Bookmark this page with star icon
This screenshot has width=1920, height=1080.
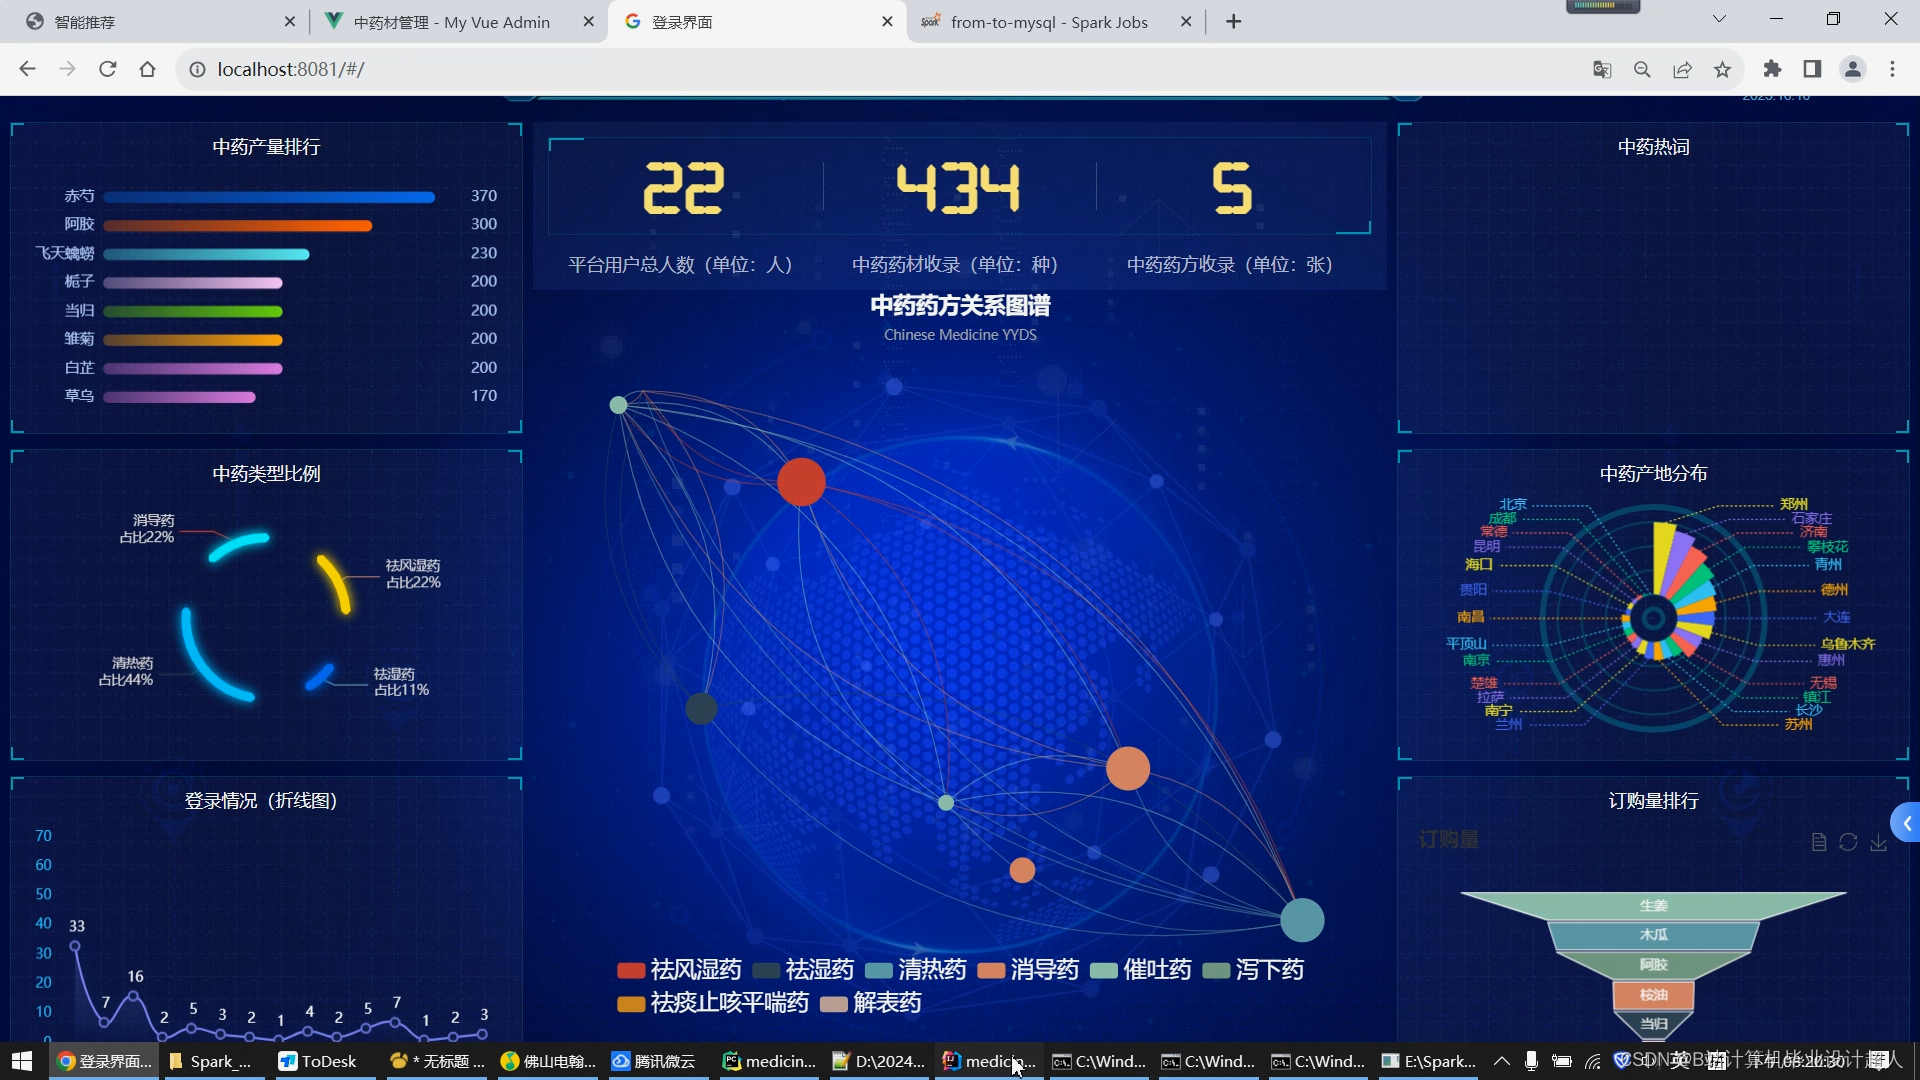pos(1722,69)
